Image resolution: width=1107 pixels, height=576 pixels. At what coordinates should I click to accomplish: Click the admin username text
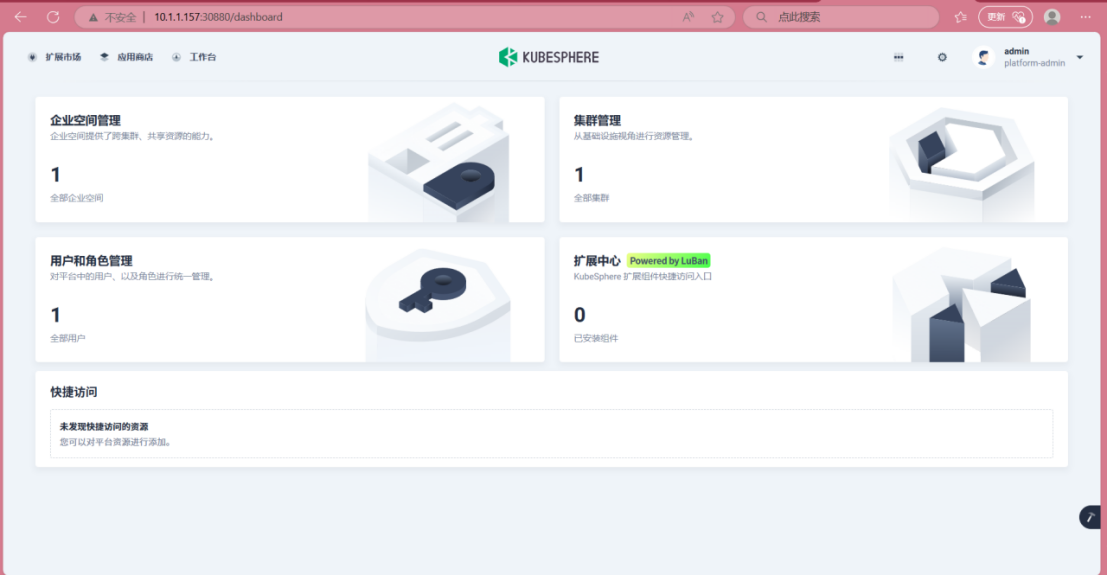coord(1017,52)
